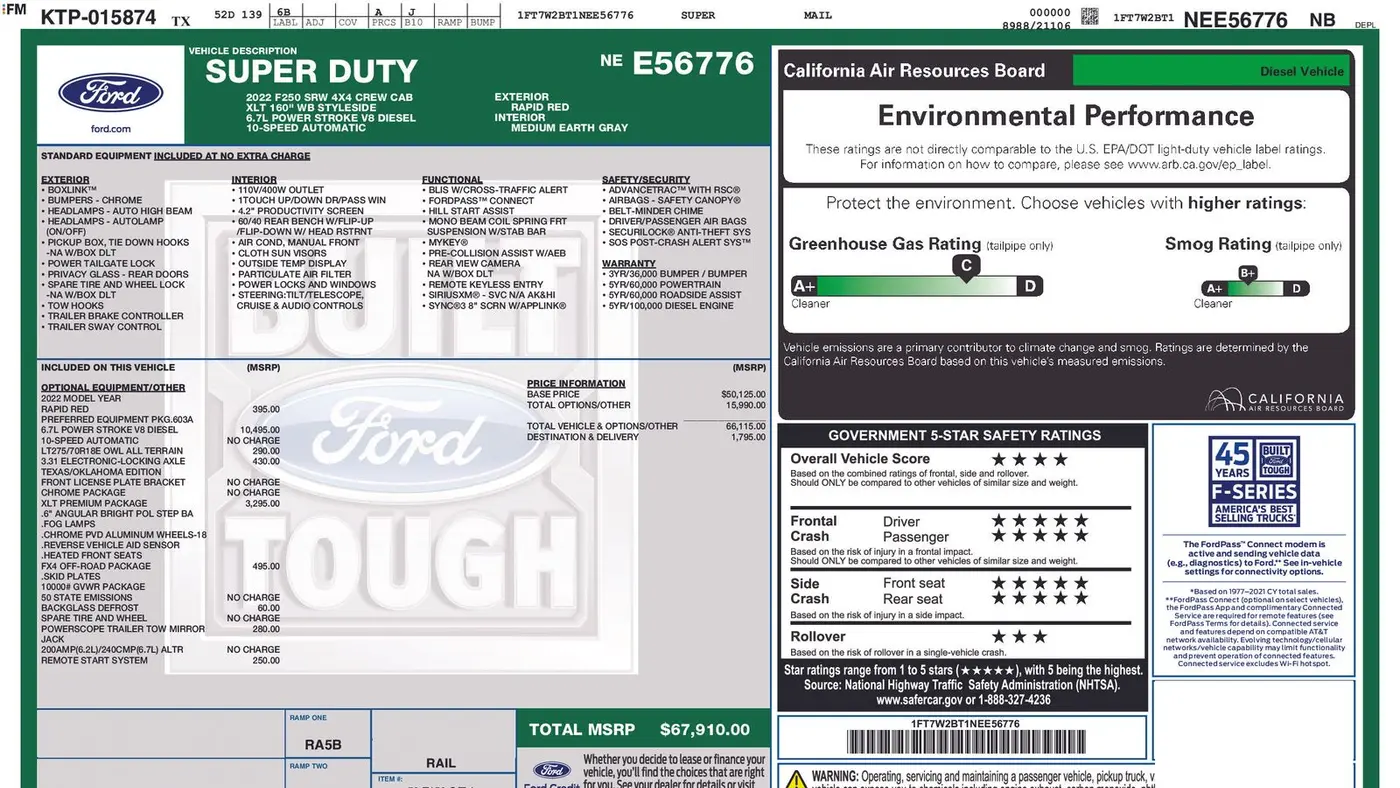
Task: Click the 66,115.00 total vehicle and options amount
Action: tap(745, 426)
